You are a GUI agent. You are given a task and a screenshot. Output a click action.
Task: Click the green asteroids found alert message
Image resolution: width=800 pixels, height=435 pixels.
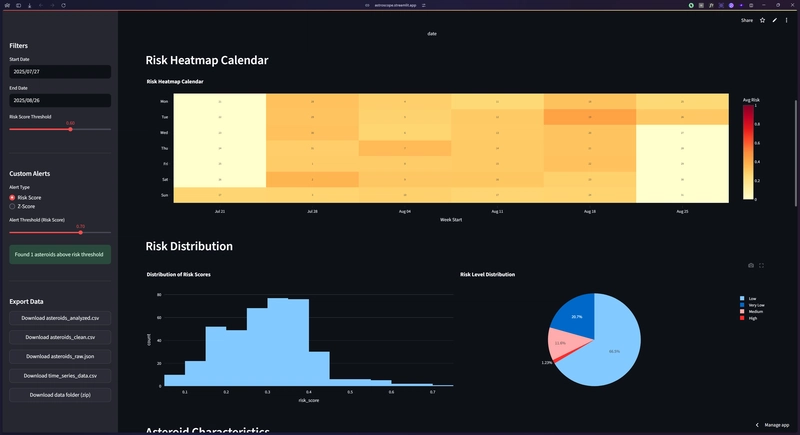pos(60,254)
